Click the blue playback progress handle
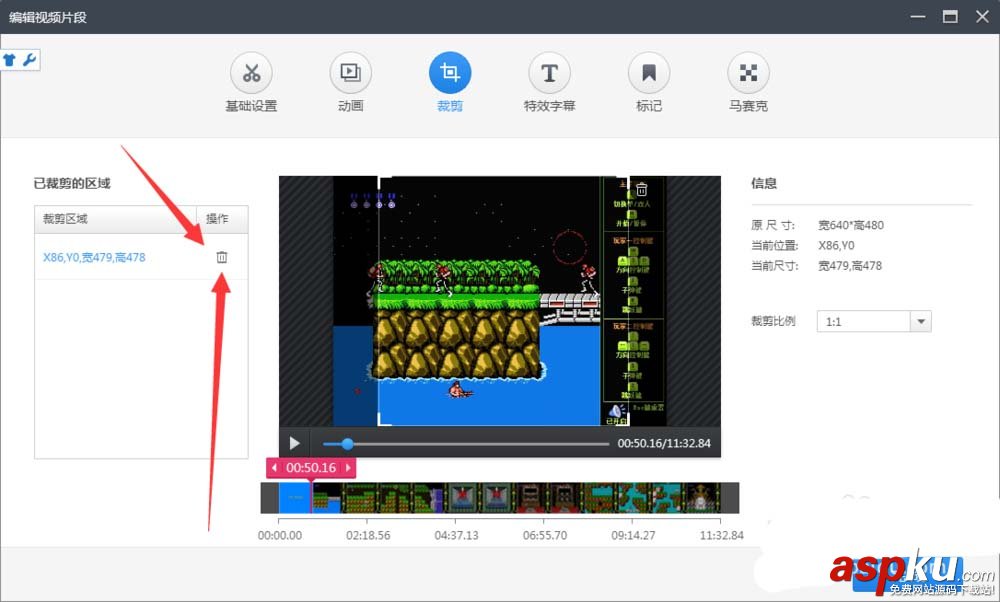 point(347,444)
